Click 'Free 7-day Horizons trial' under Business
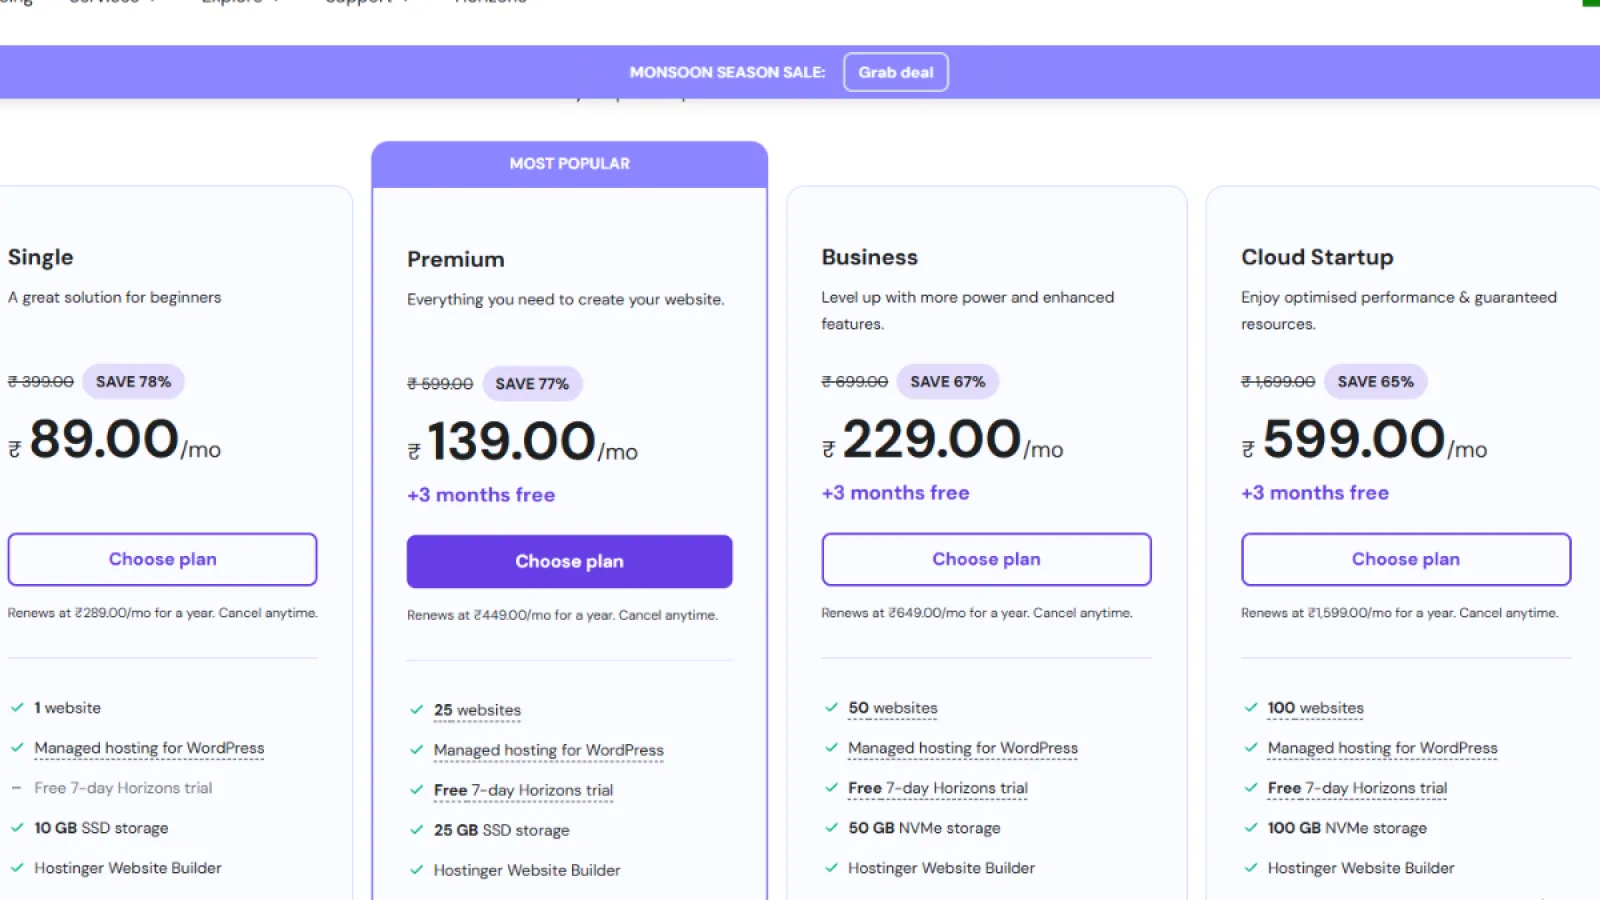Image resolution: width=1600 pixels, height=900 pixels. tap(938, 788)
